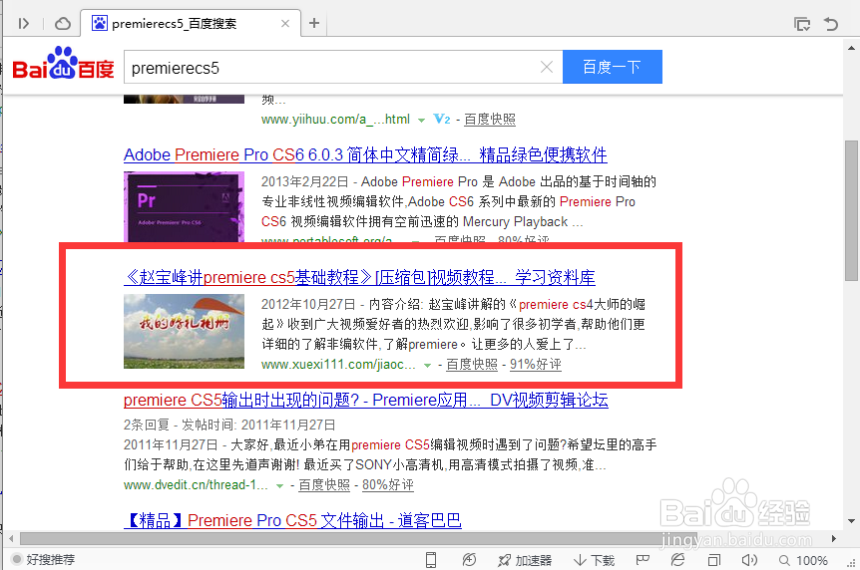Open Adobe Premiere Pro CS6 6.0.3 result title
Screen dimensions: 860x570
[365, 155]
